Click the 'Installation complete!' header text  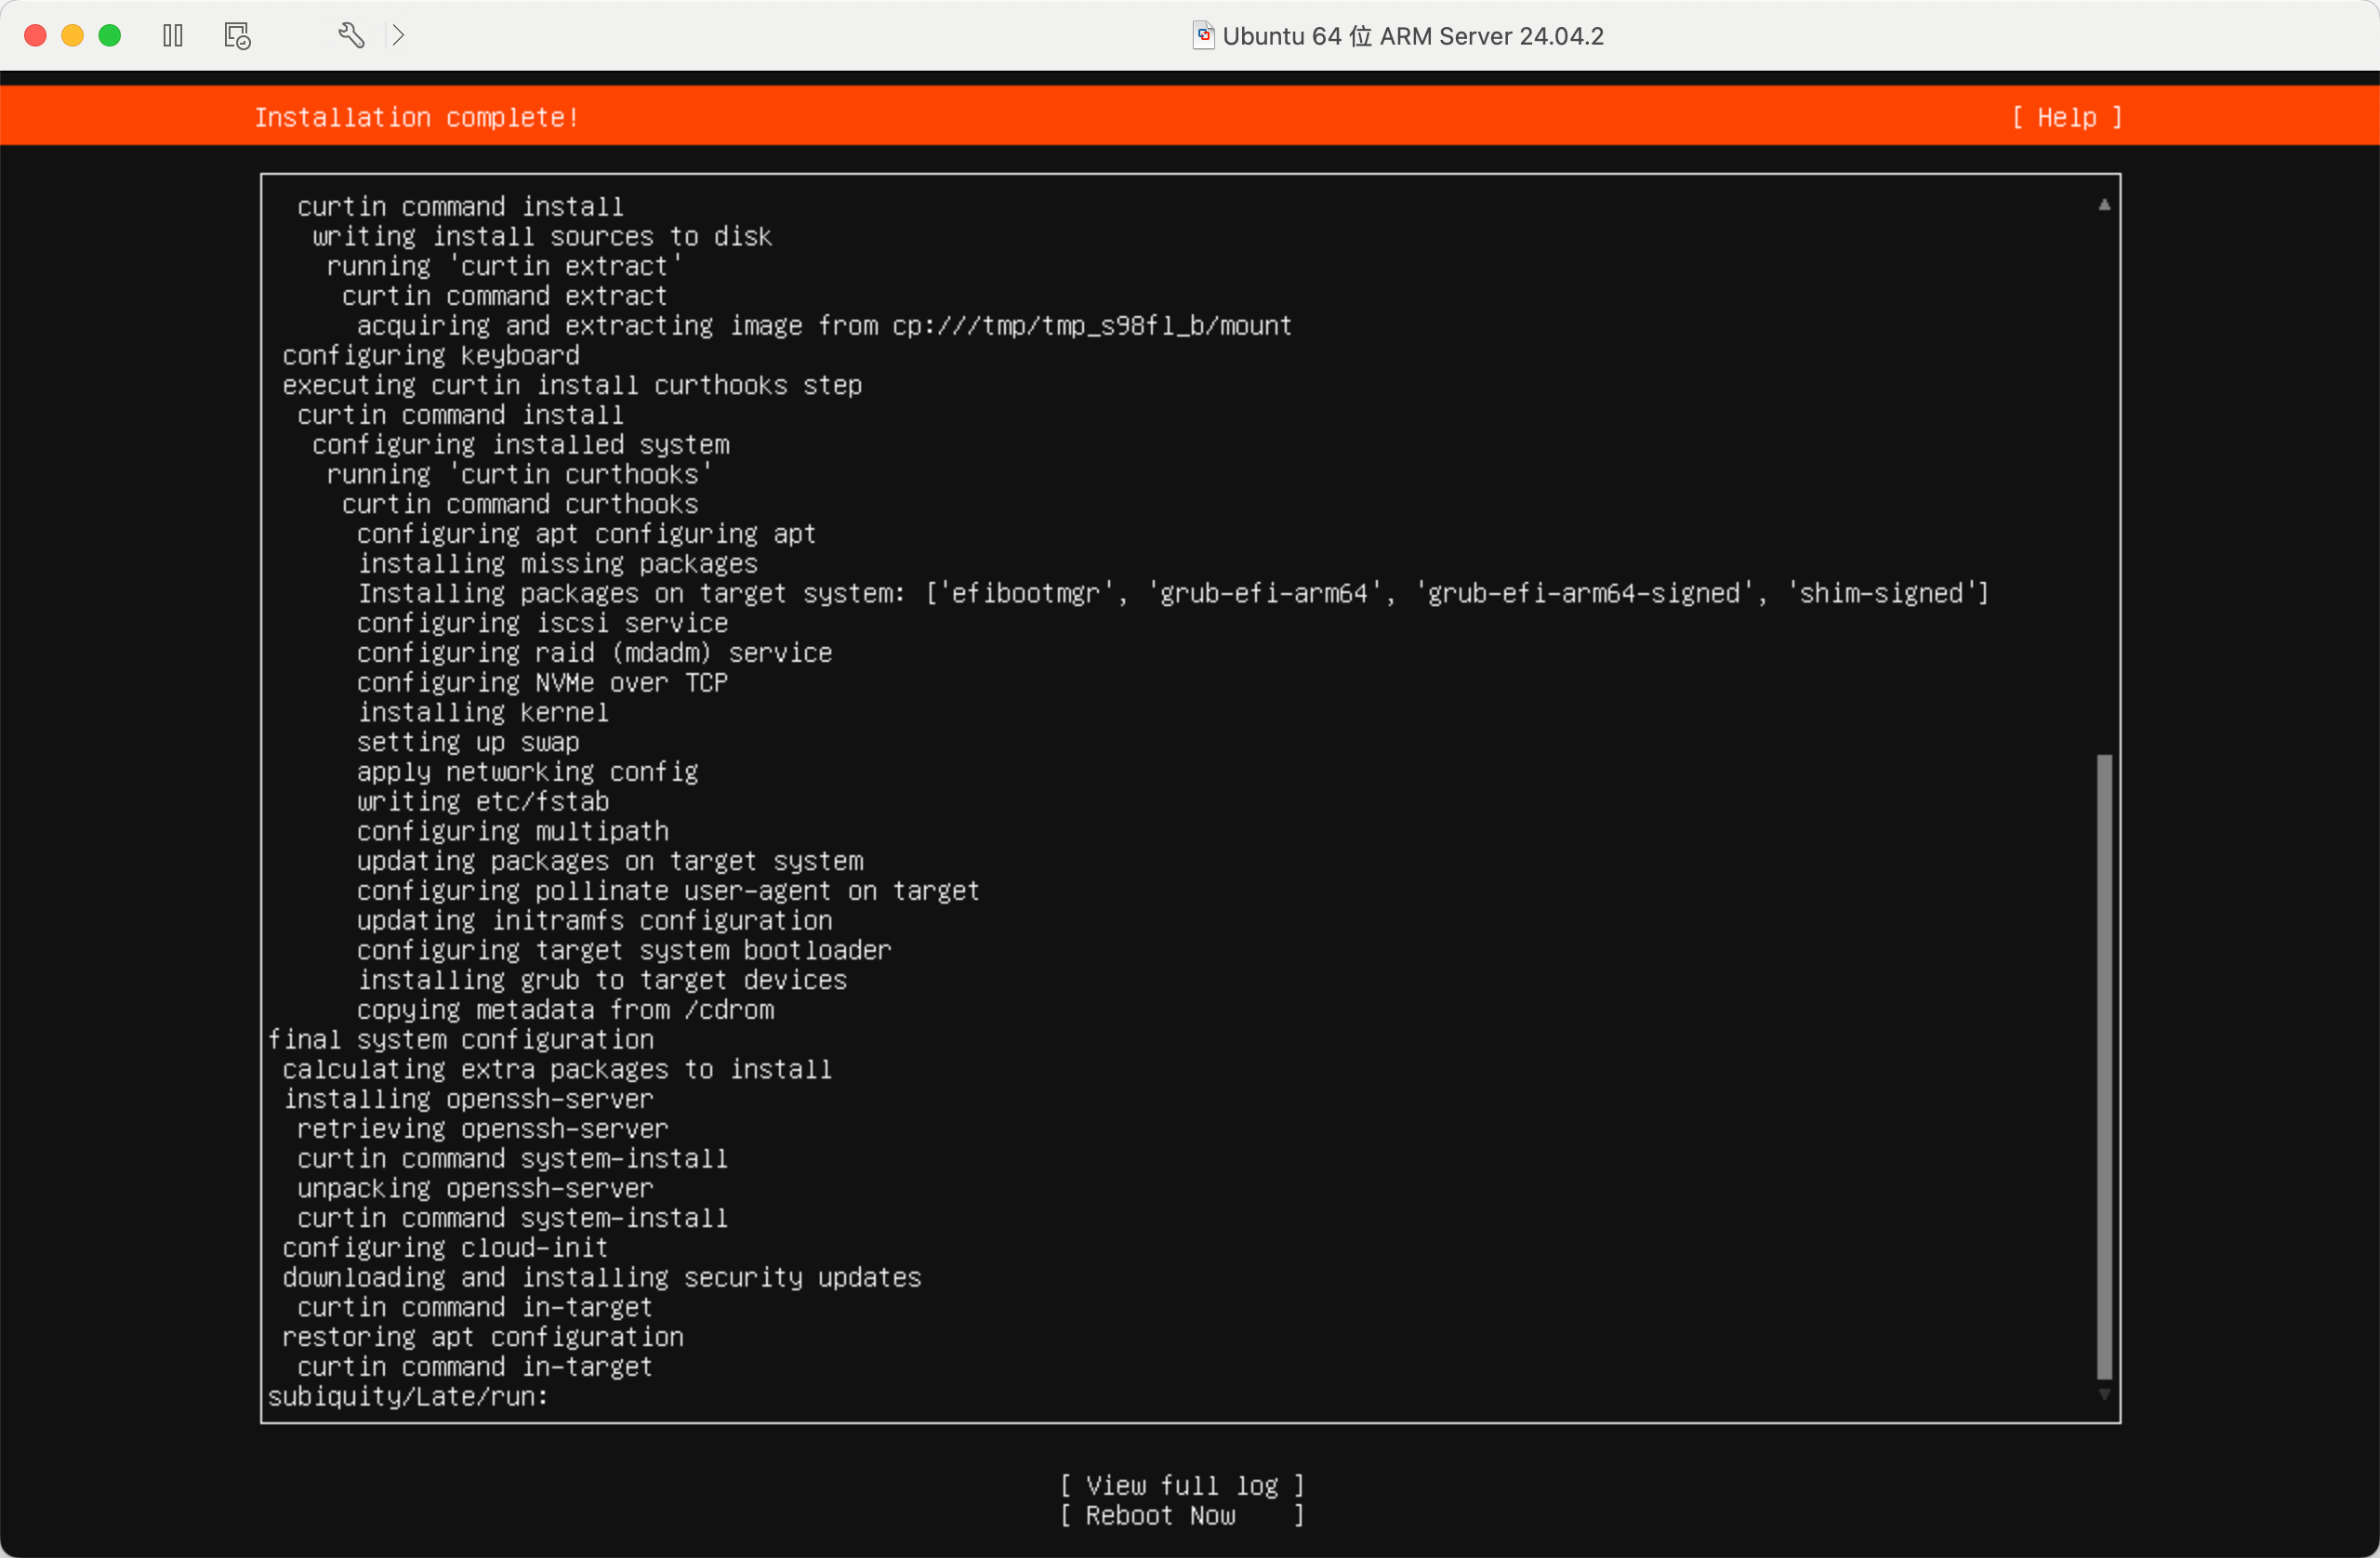416,118
